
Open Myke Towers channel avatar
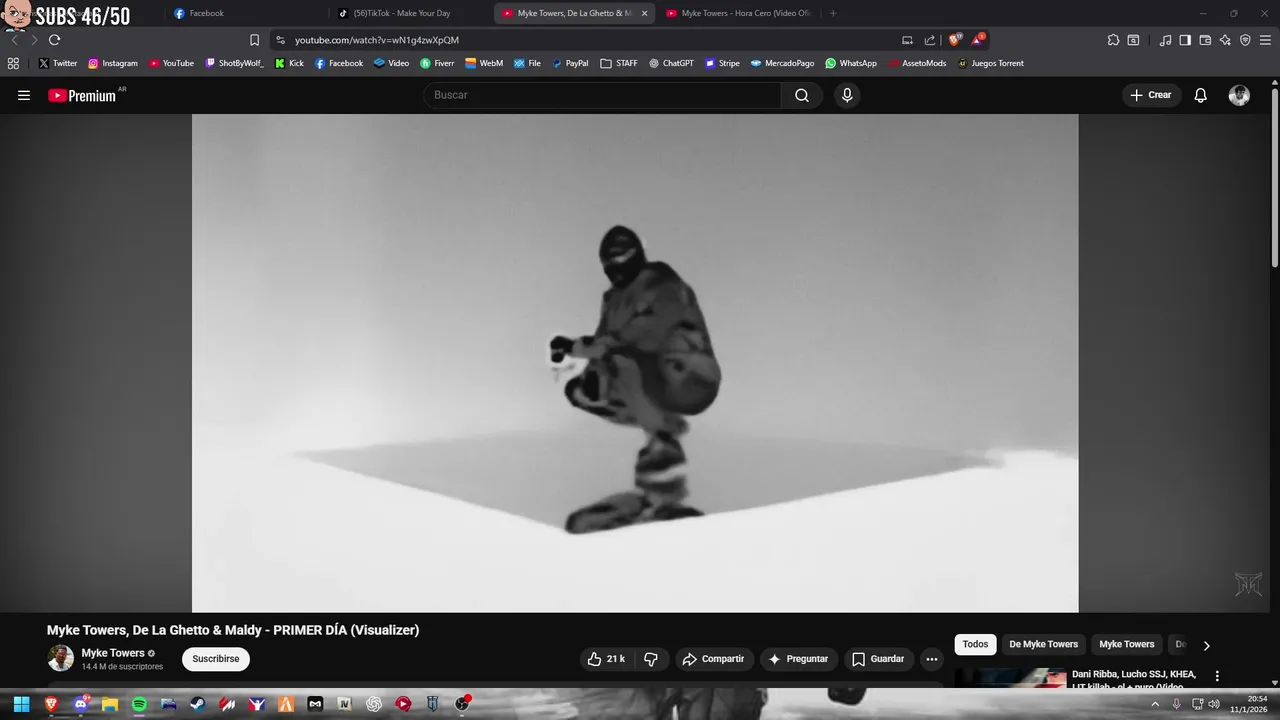point(61,658)
